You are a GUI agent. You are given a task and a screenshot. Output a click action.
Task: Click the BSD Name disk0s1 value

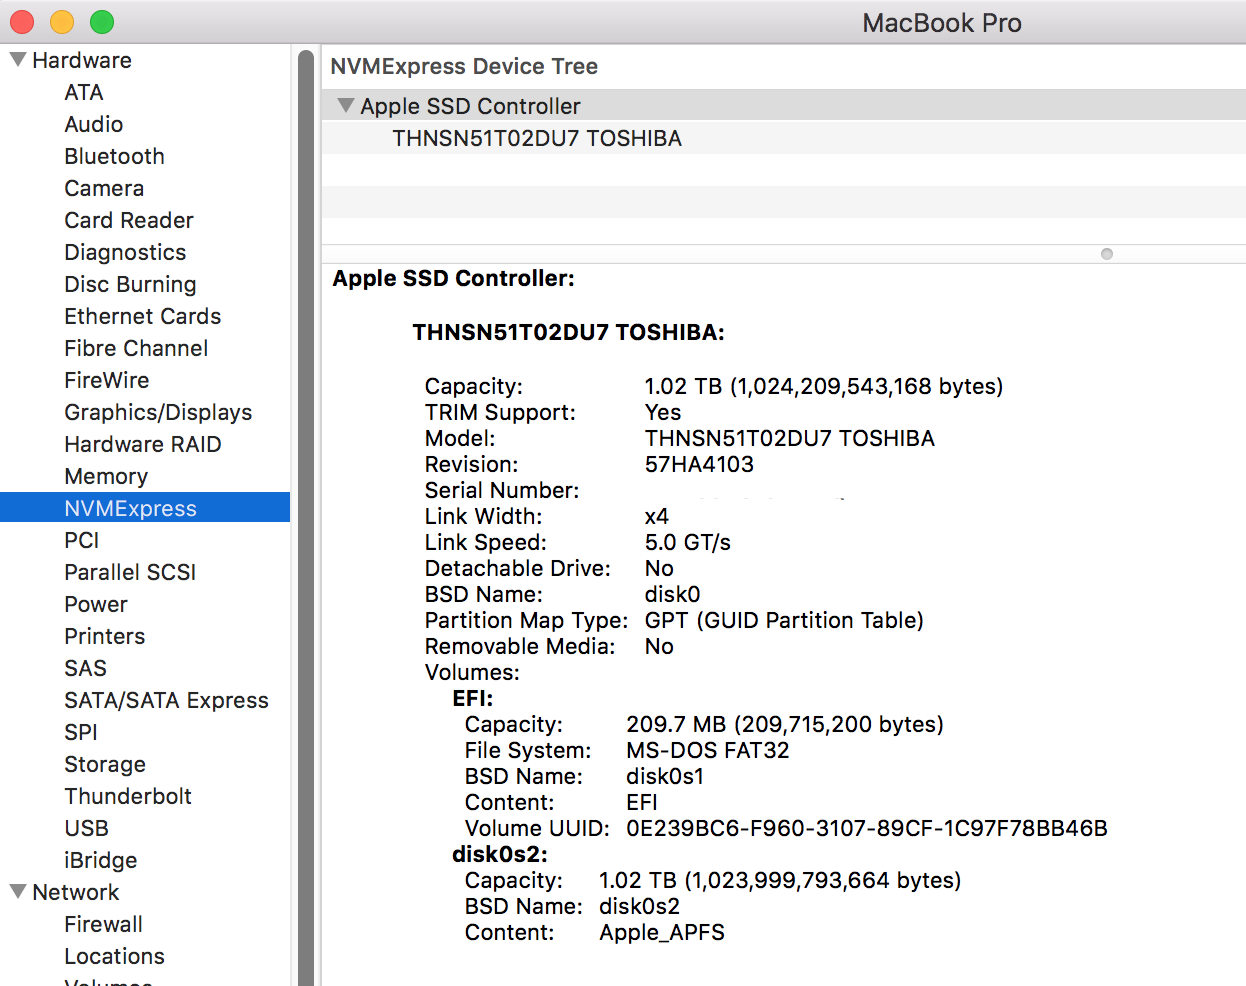[x=665, y=776]
